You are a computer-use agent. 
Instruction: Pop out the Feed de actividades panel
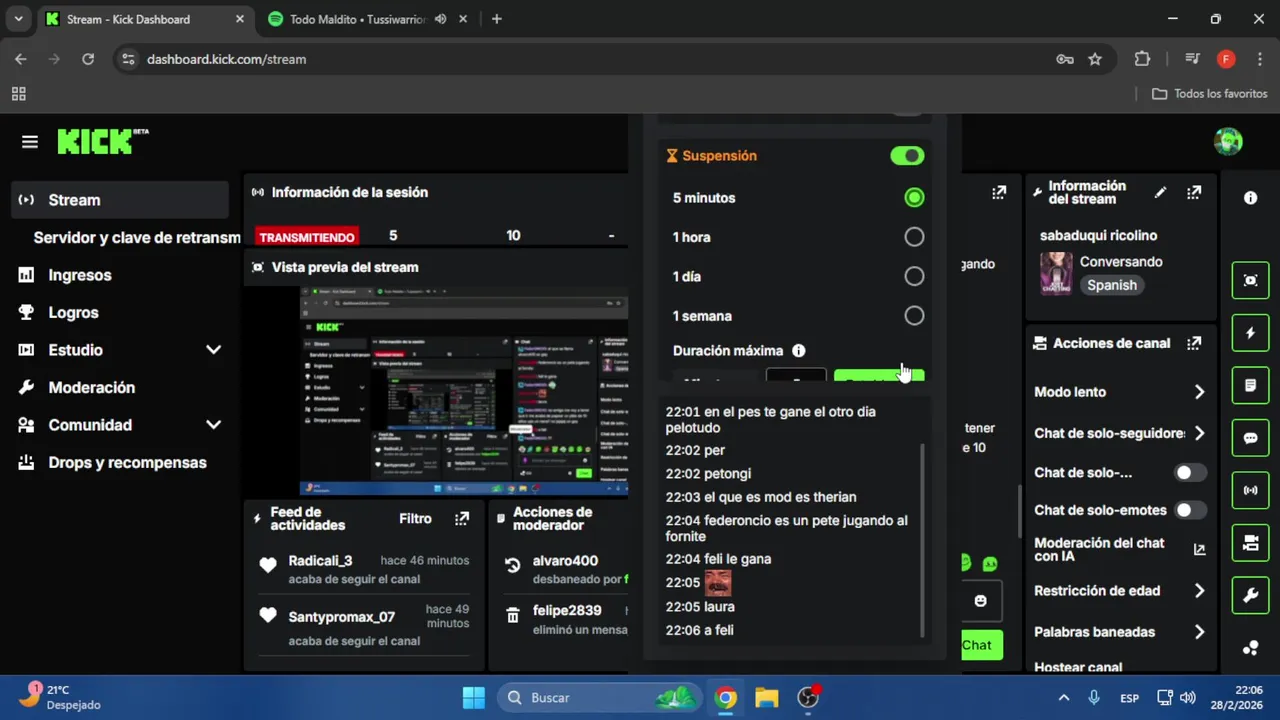(x=462, y=519)
